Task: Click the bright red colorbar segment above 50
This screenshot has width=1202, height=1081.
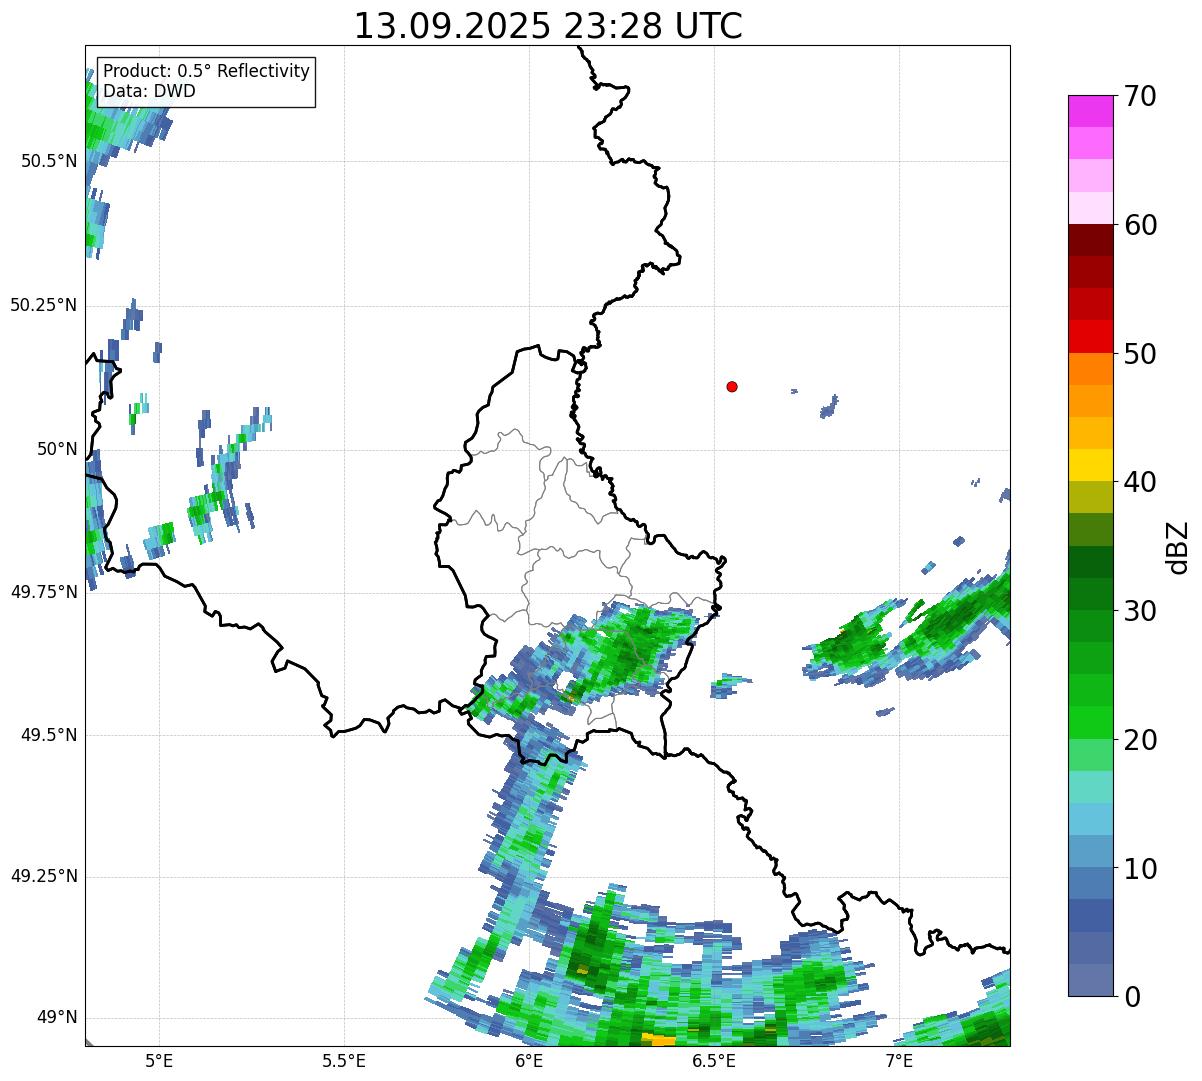Action: [x=1091, y=337]
